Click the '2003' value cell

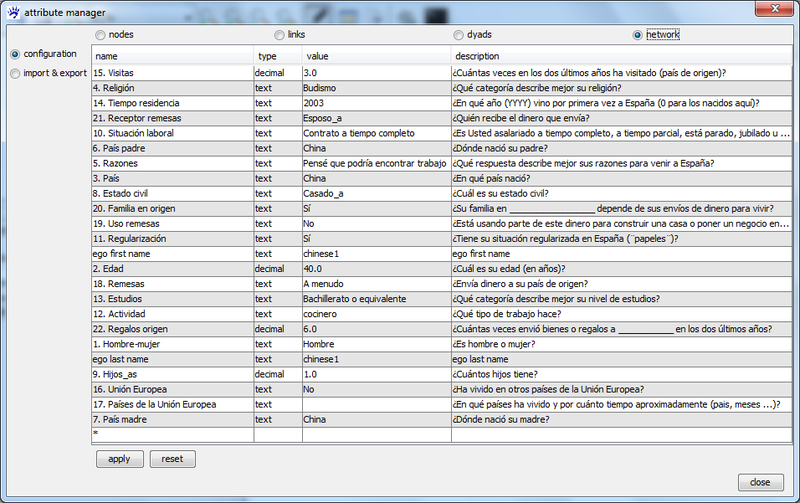click(x=377, y=103)
